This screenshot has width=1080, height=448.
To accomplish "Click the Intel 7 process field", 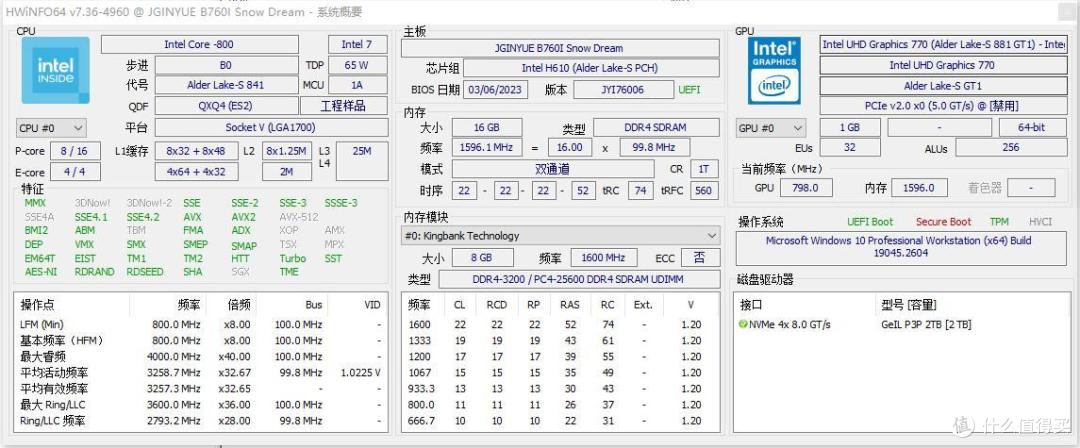I will 357,45.
